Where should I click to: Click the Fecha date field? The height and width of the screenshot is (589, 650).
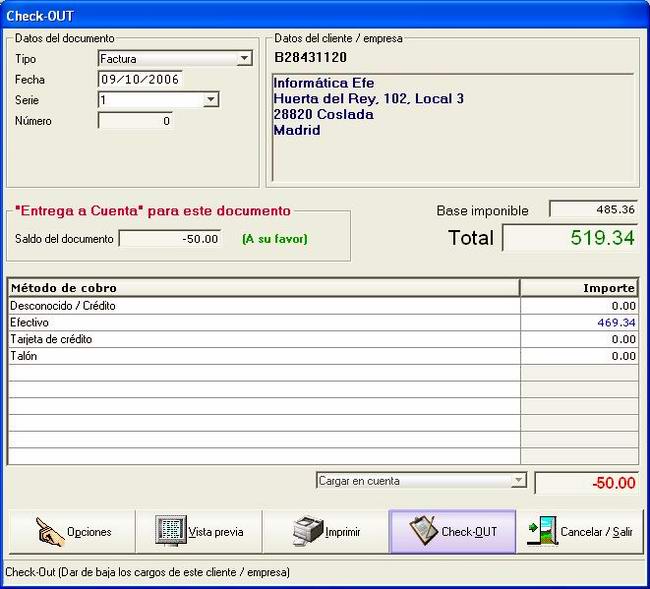[x=140, y=79]
